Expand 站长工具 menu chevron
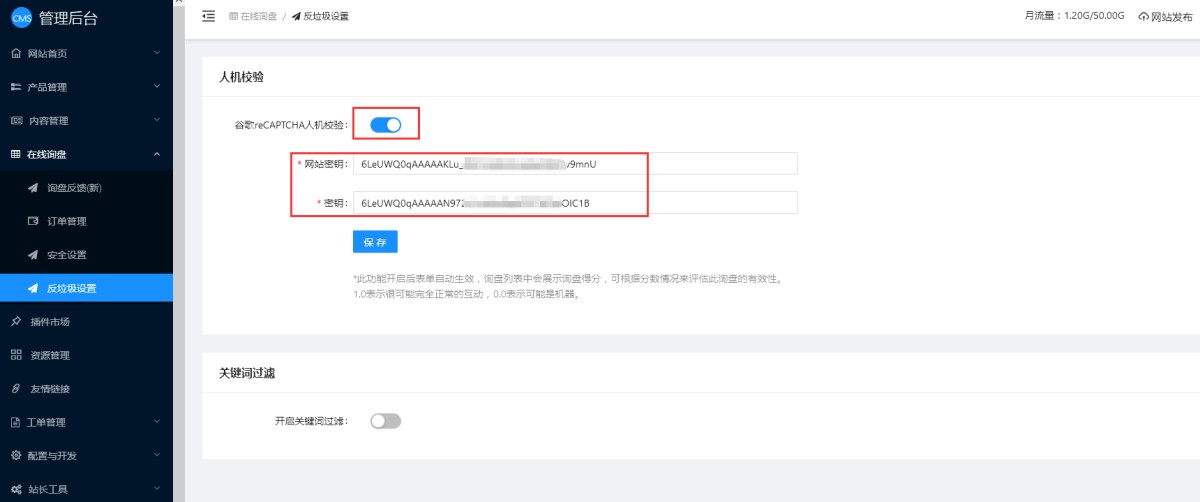1200x502 pixels. click(x=157, y=489)
